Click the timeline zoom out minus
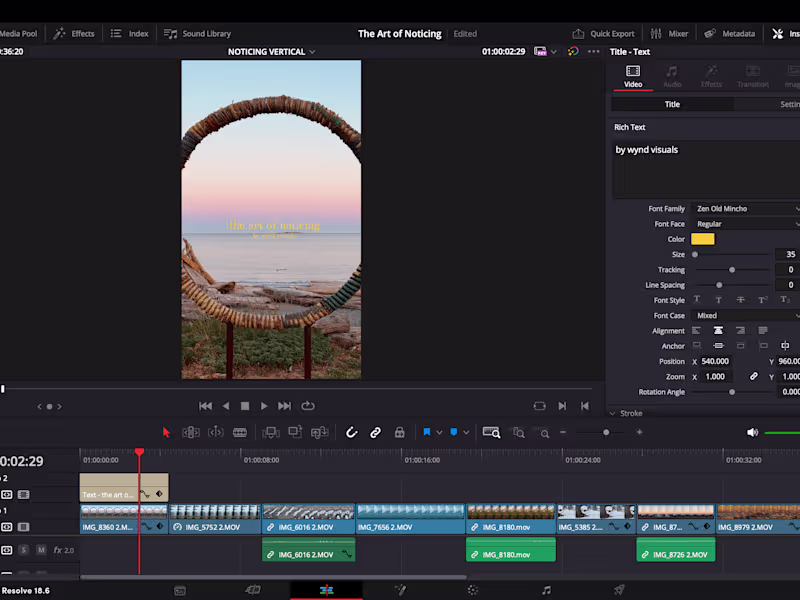The height and width of the screenshot is (600, 800). (x=563, y=432)
